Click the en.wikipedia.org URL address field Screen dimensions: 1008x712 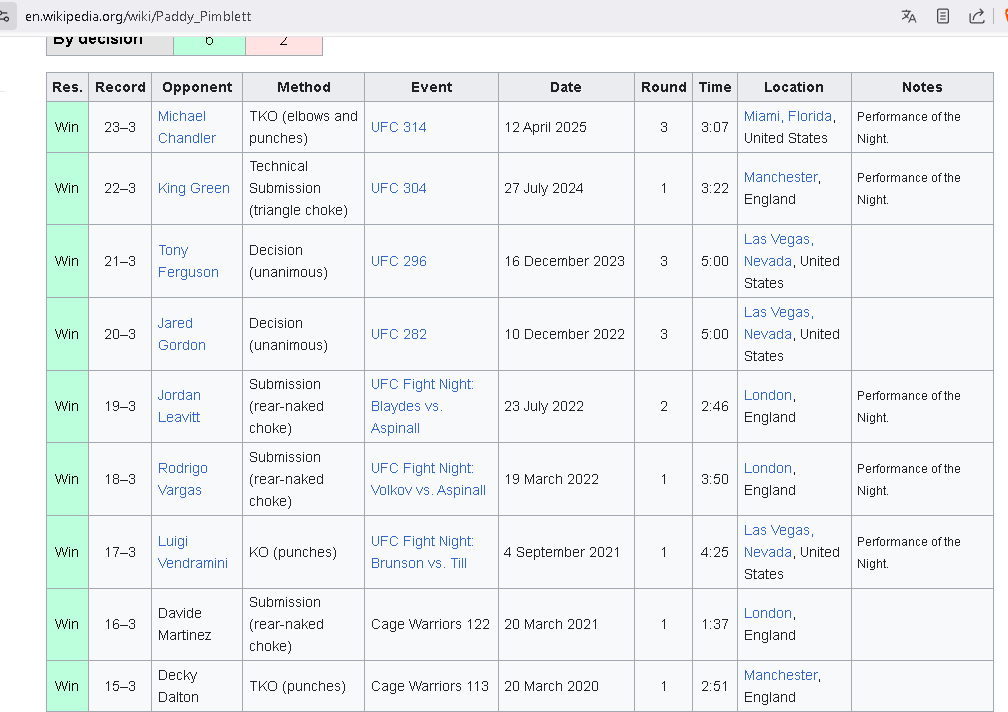coord(138,16)
